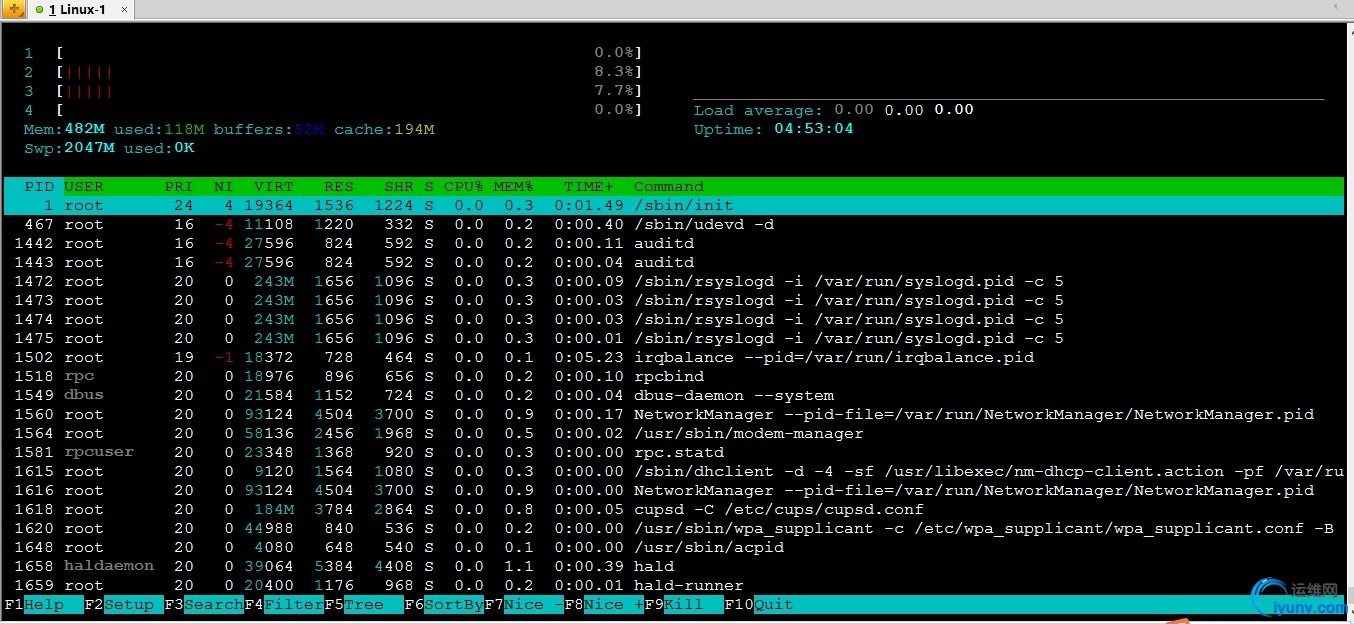Image resolution: width=1354 pixels, height=624 pixels.
Task: Sort by MEM% column header
Action: [x=514, y=186]
